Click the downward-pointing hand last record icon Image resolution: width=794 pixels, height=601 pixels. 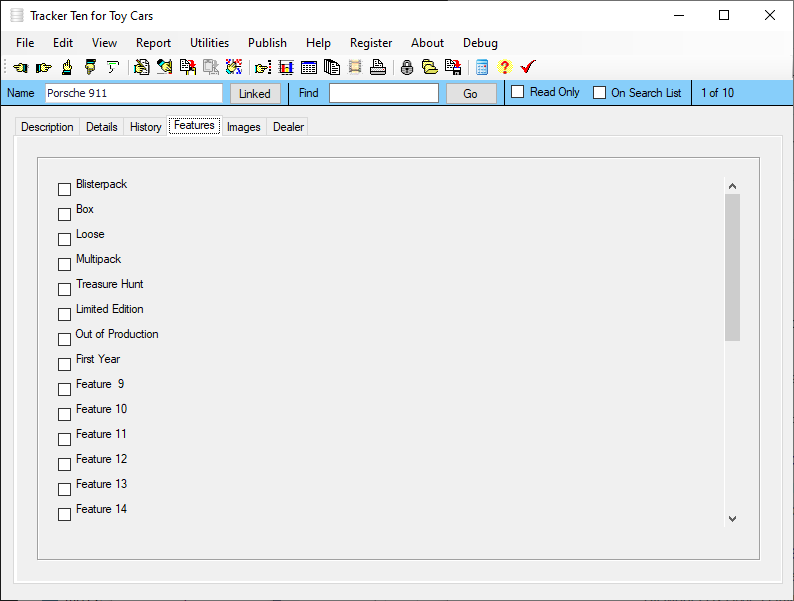coord(90,67)
